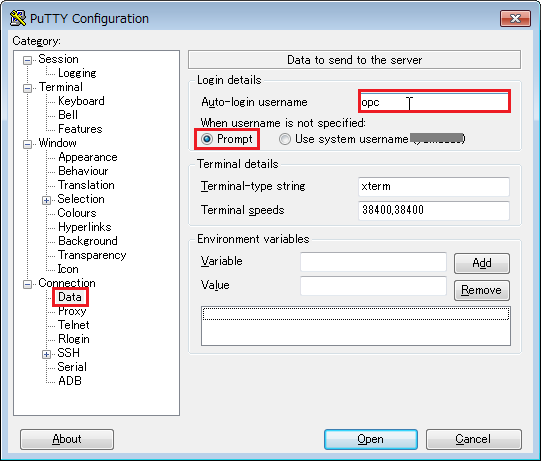
Task: Remove the selected environment variable
Action: [482, 290]
